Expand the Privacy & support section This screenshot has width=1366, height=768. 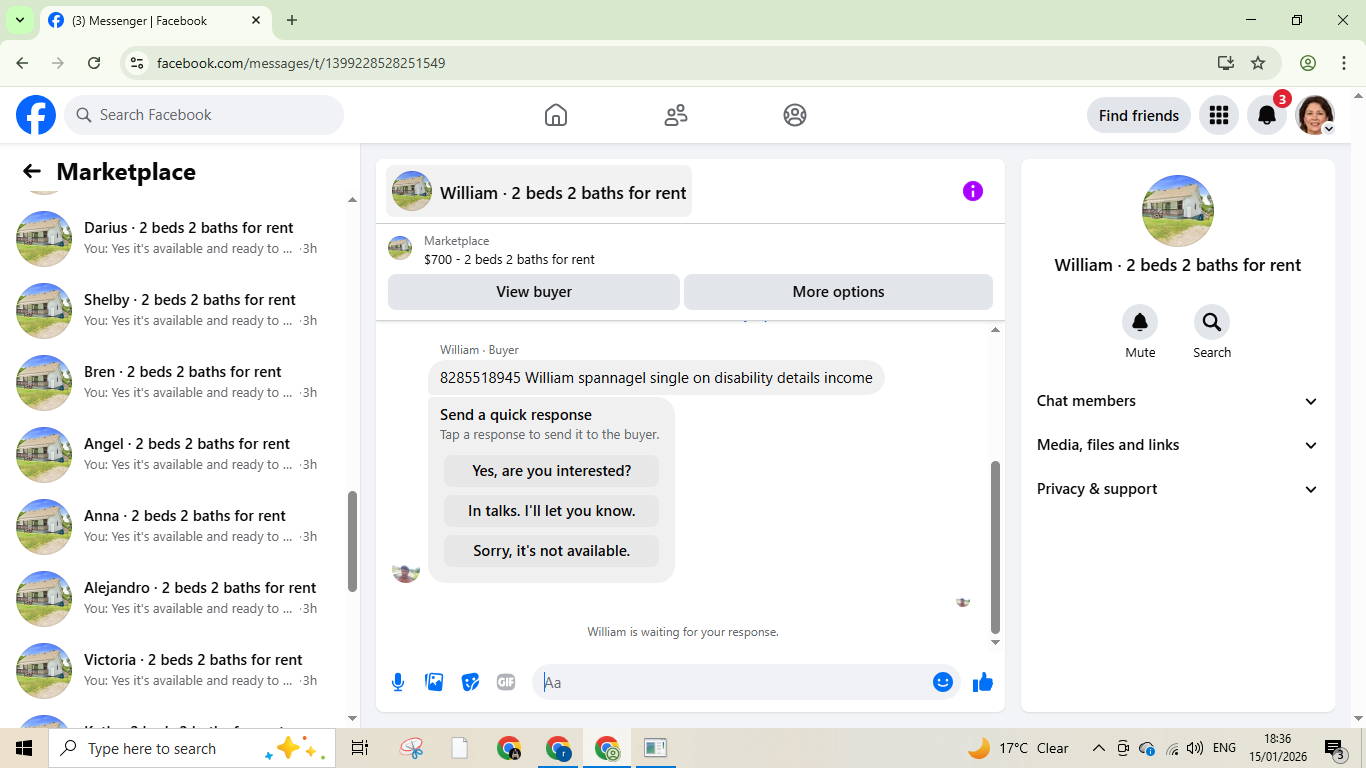1178,489
